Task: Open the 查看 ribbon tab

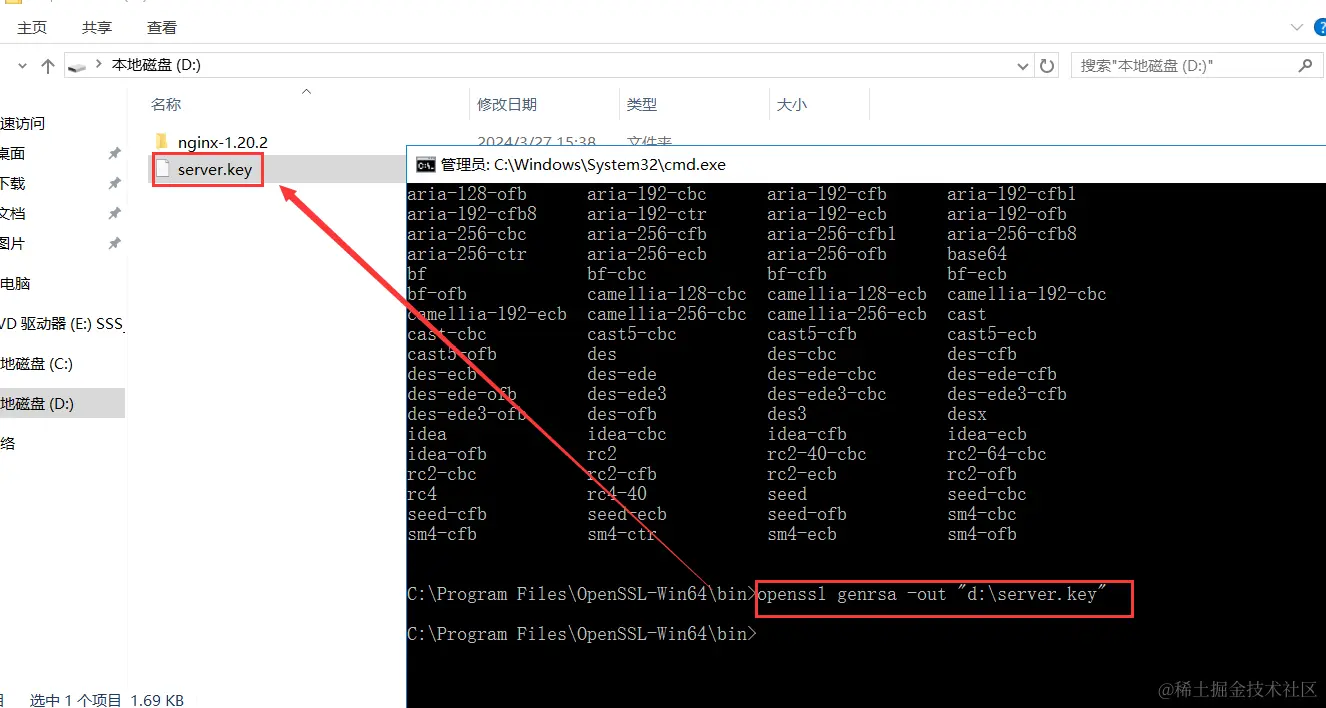Action: point(162,28)
